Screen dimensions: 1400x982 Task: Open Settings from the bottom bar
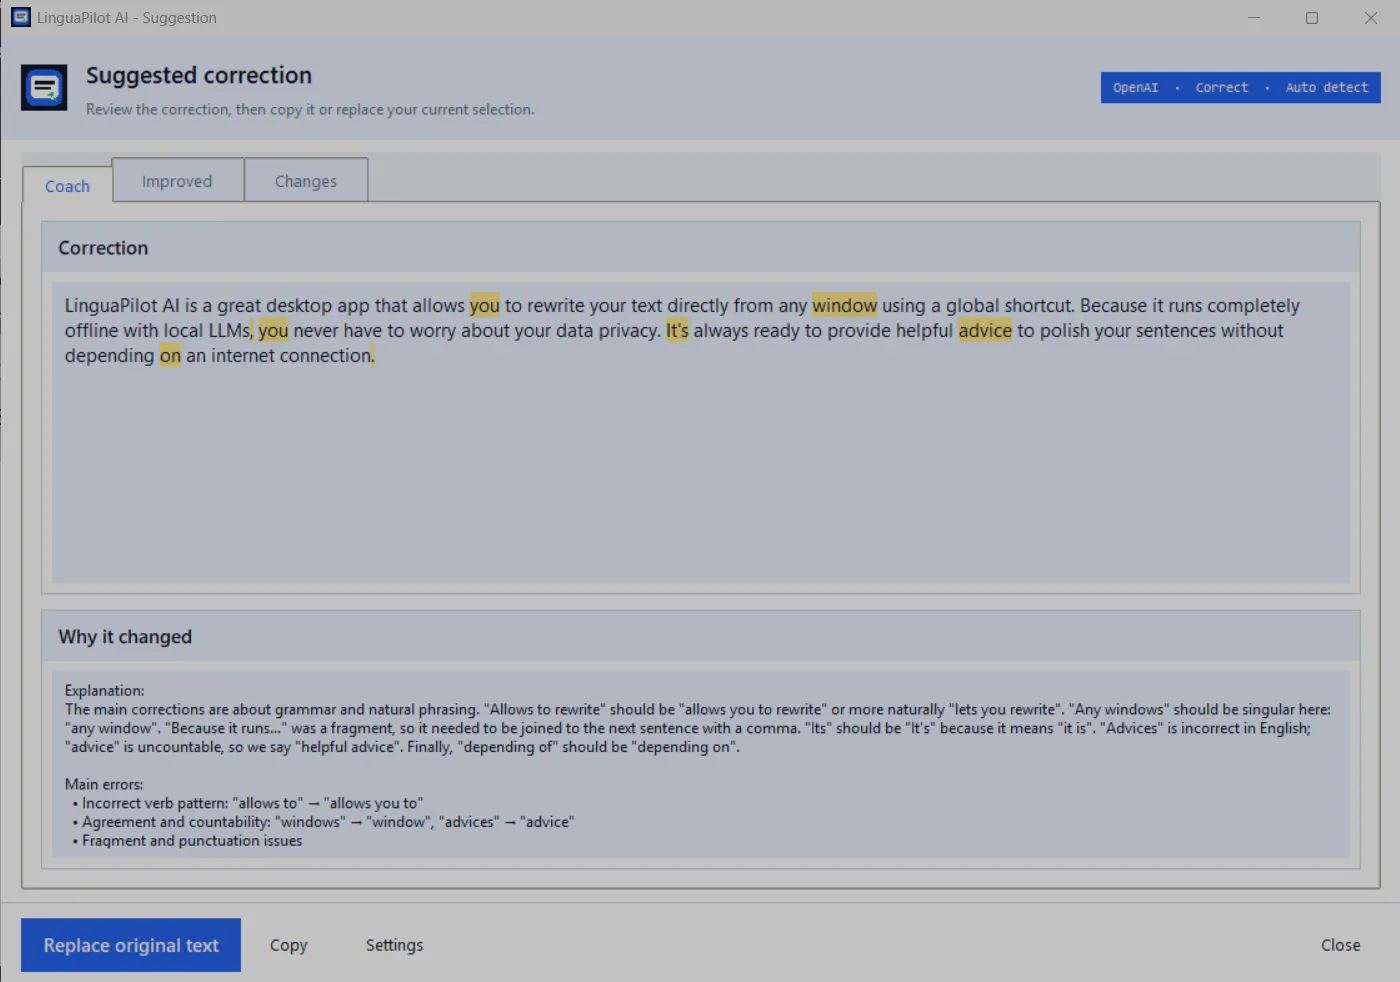pos(394,945)
